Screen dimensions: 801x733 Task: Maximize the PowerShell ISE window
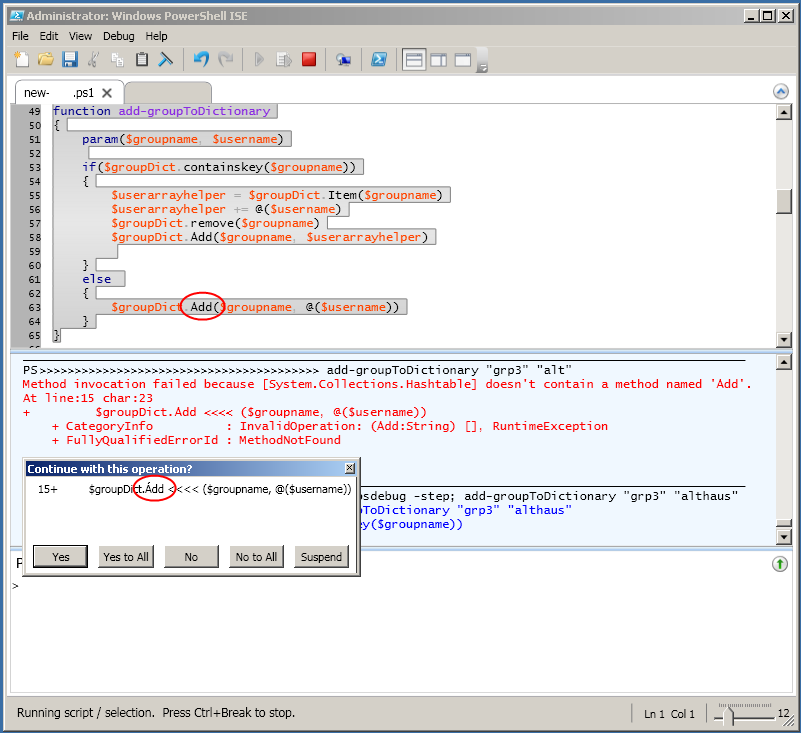tap(767, 16)
